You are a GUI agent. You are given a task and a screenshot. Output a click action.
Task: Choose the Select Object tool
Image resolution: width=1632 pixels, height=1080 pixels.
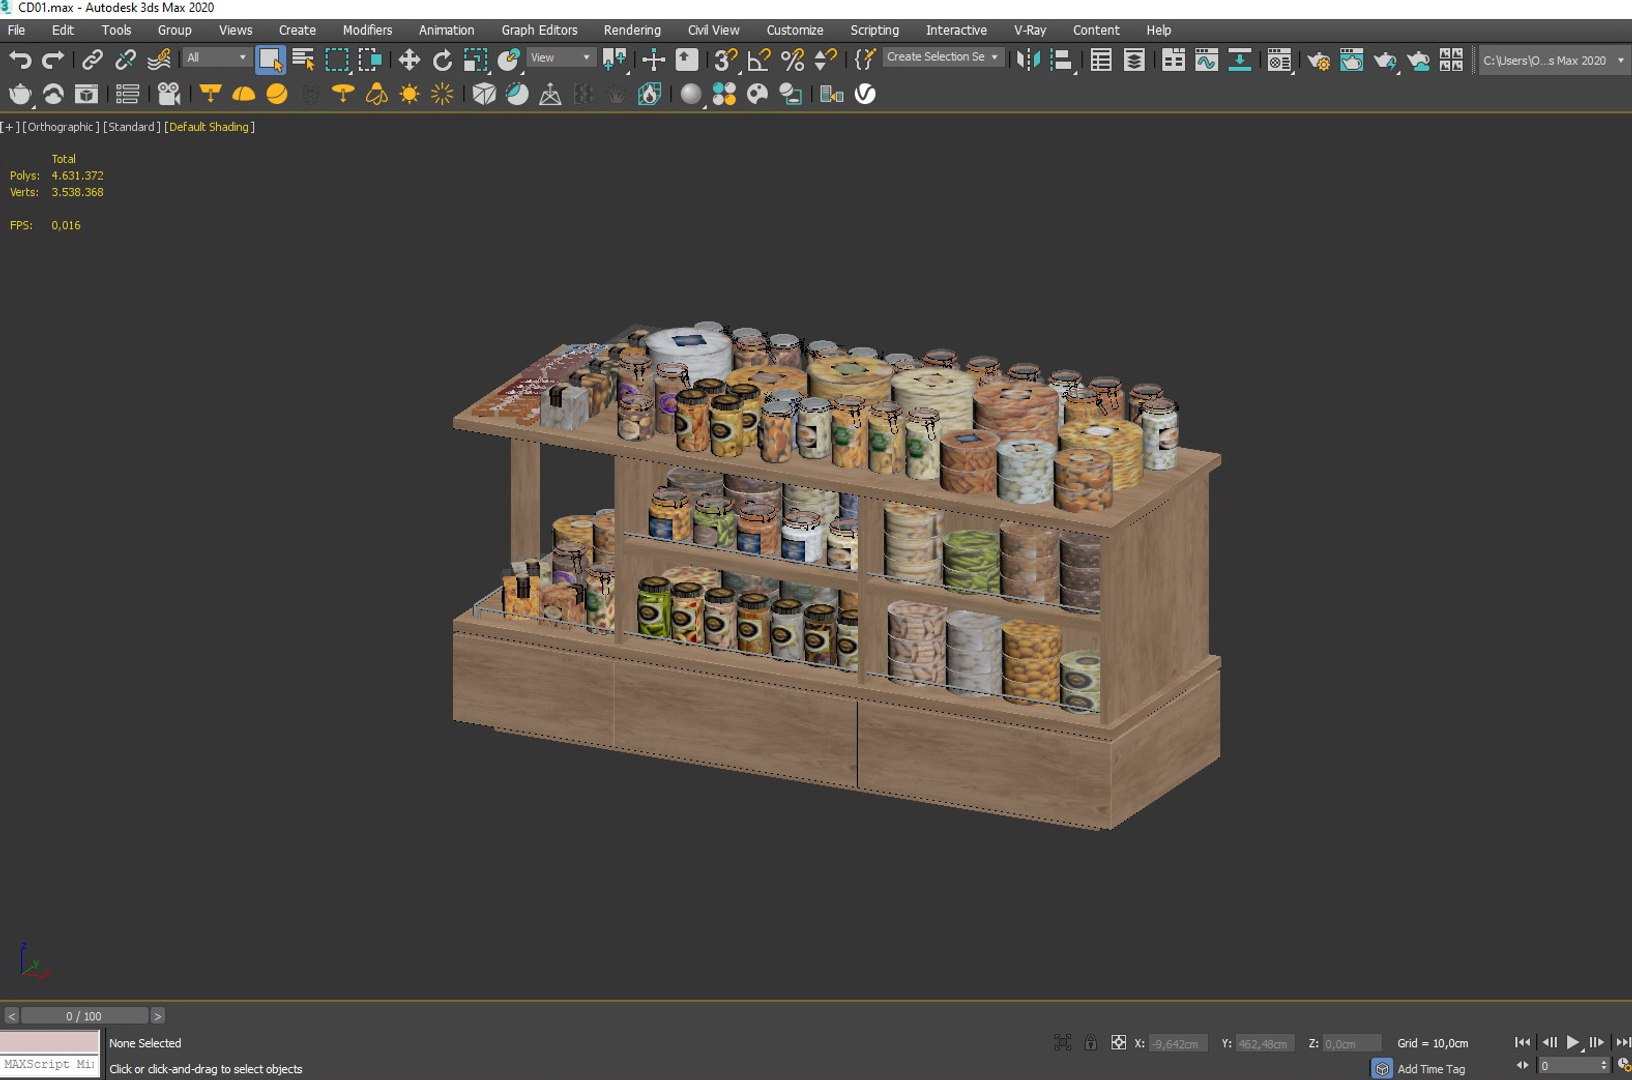pos(270,60)
